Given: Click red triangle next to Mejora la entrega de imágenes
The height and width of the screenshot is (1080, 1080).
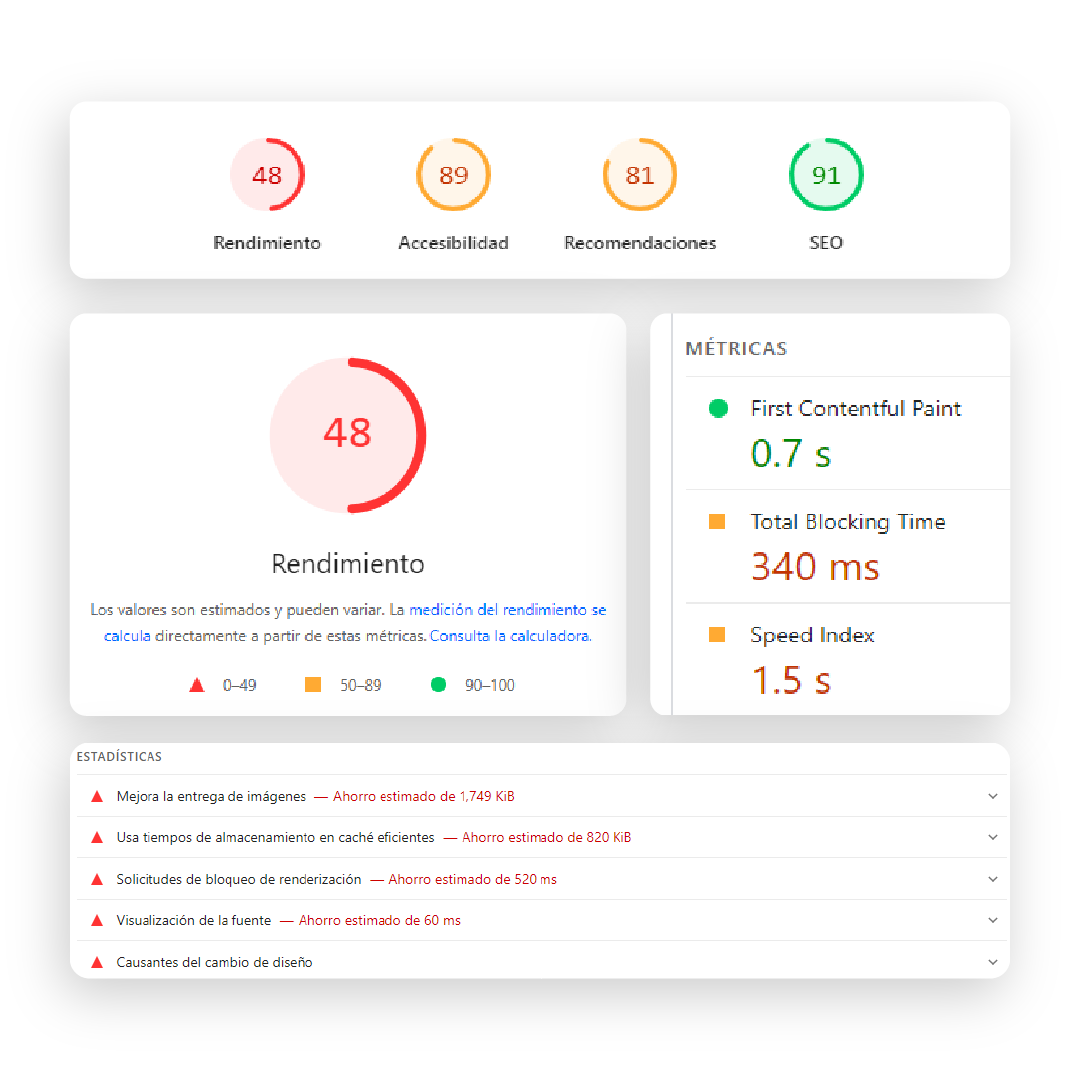Looking at the screenshot, I should (97, 797).
